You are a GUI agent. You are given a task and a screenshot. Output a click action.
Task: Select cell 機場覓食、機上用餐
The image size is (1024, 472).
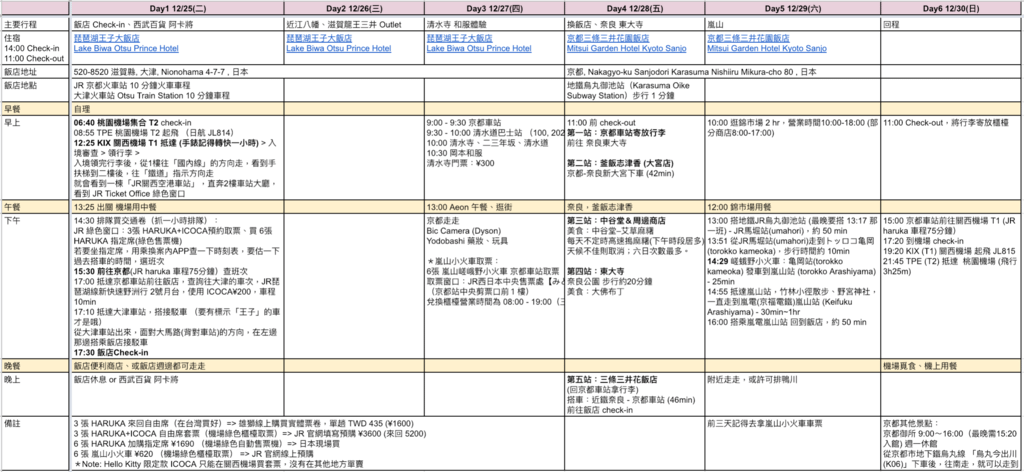coord(952,366)
